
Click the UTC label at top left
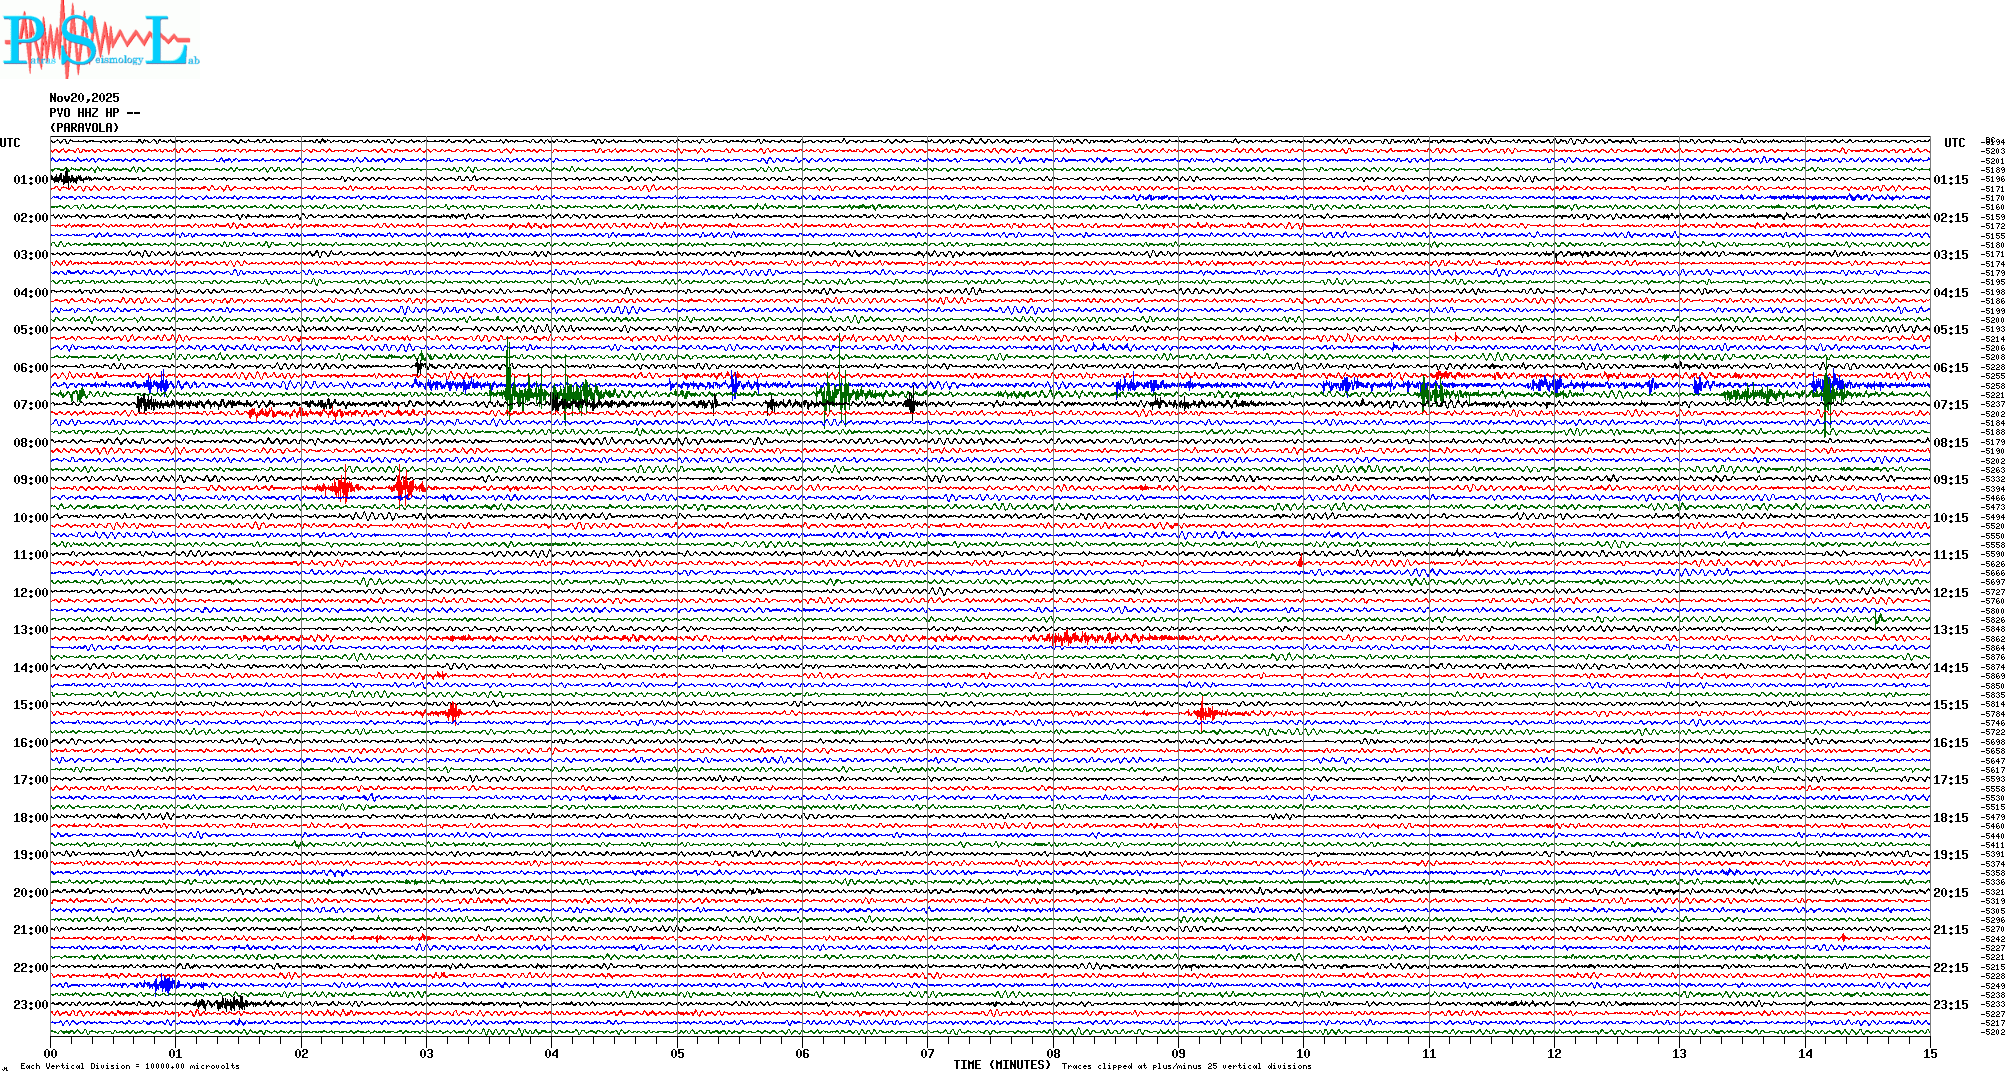[x=10, y=143]
